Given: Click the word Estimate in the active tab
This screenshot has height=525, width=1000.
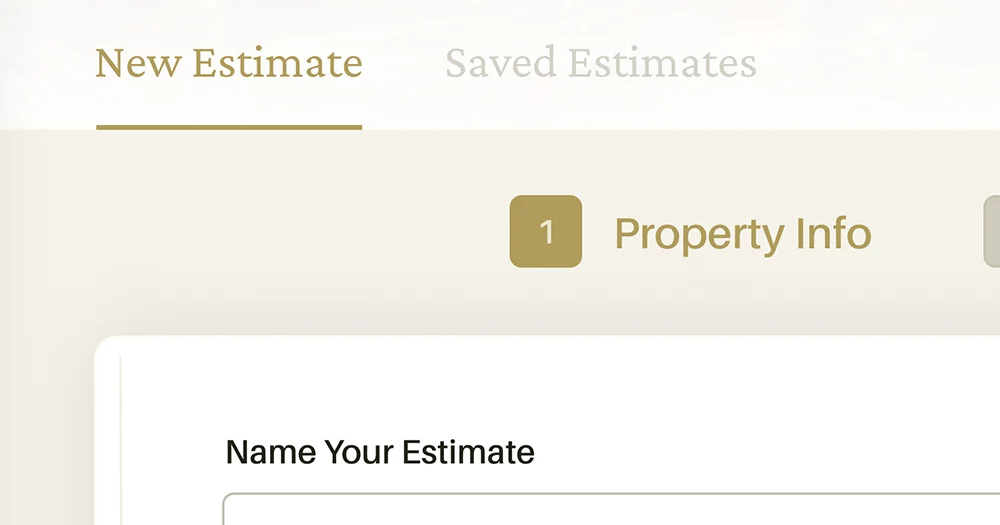Looking at the screenshot, I should coord(277,63).
